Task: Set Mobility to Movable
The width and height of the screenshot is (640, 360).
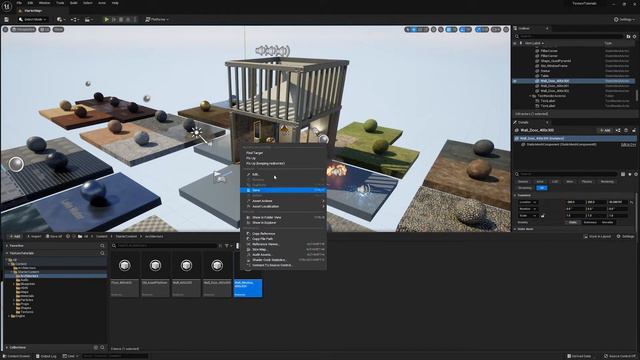Action: pyautogui.click(x=607, y=222)
